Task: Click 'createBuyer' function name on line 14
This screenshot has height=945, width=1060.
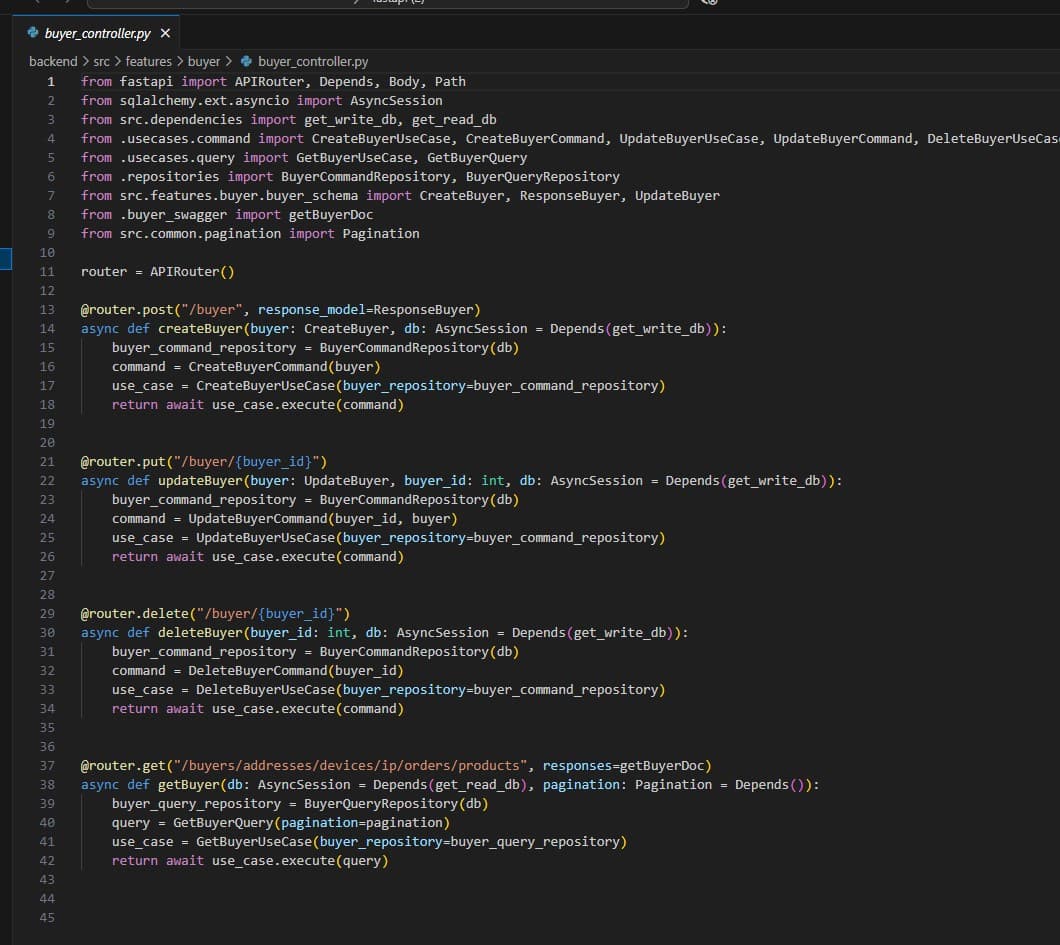Action: (200, 329)
